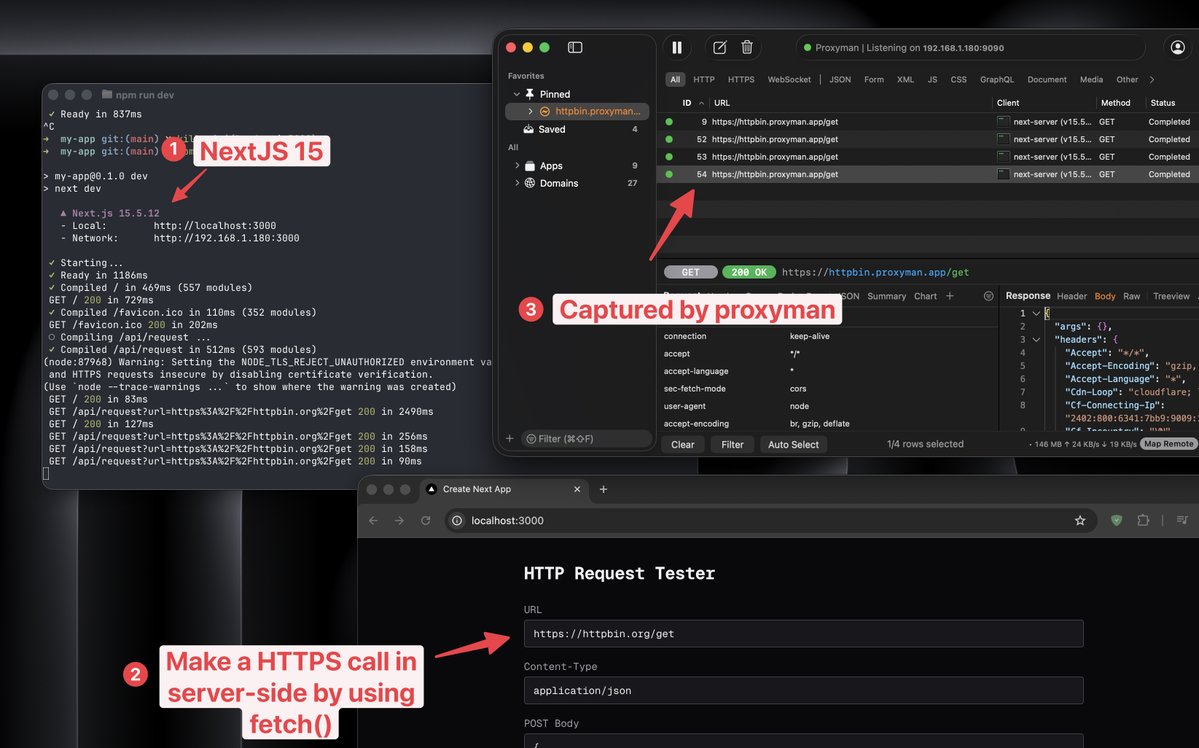Click the round filter icon in request panel

(988, 296)
